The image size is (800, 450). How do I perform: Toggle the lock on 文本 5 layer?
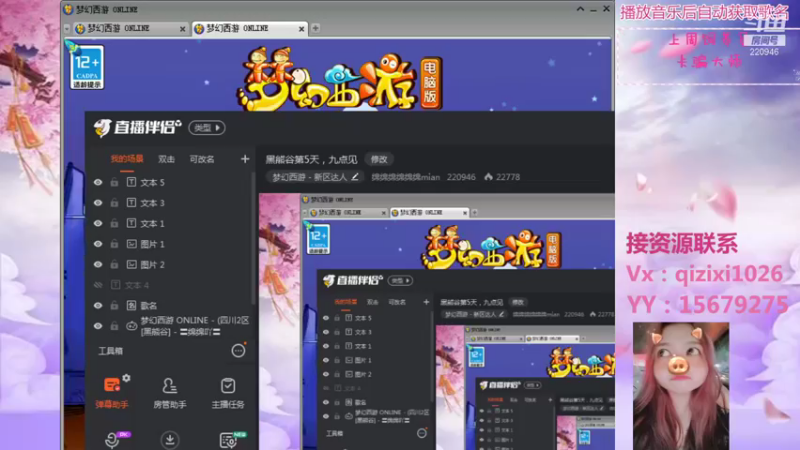point(114,182)
